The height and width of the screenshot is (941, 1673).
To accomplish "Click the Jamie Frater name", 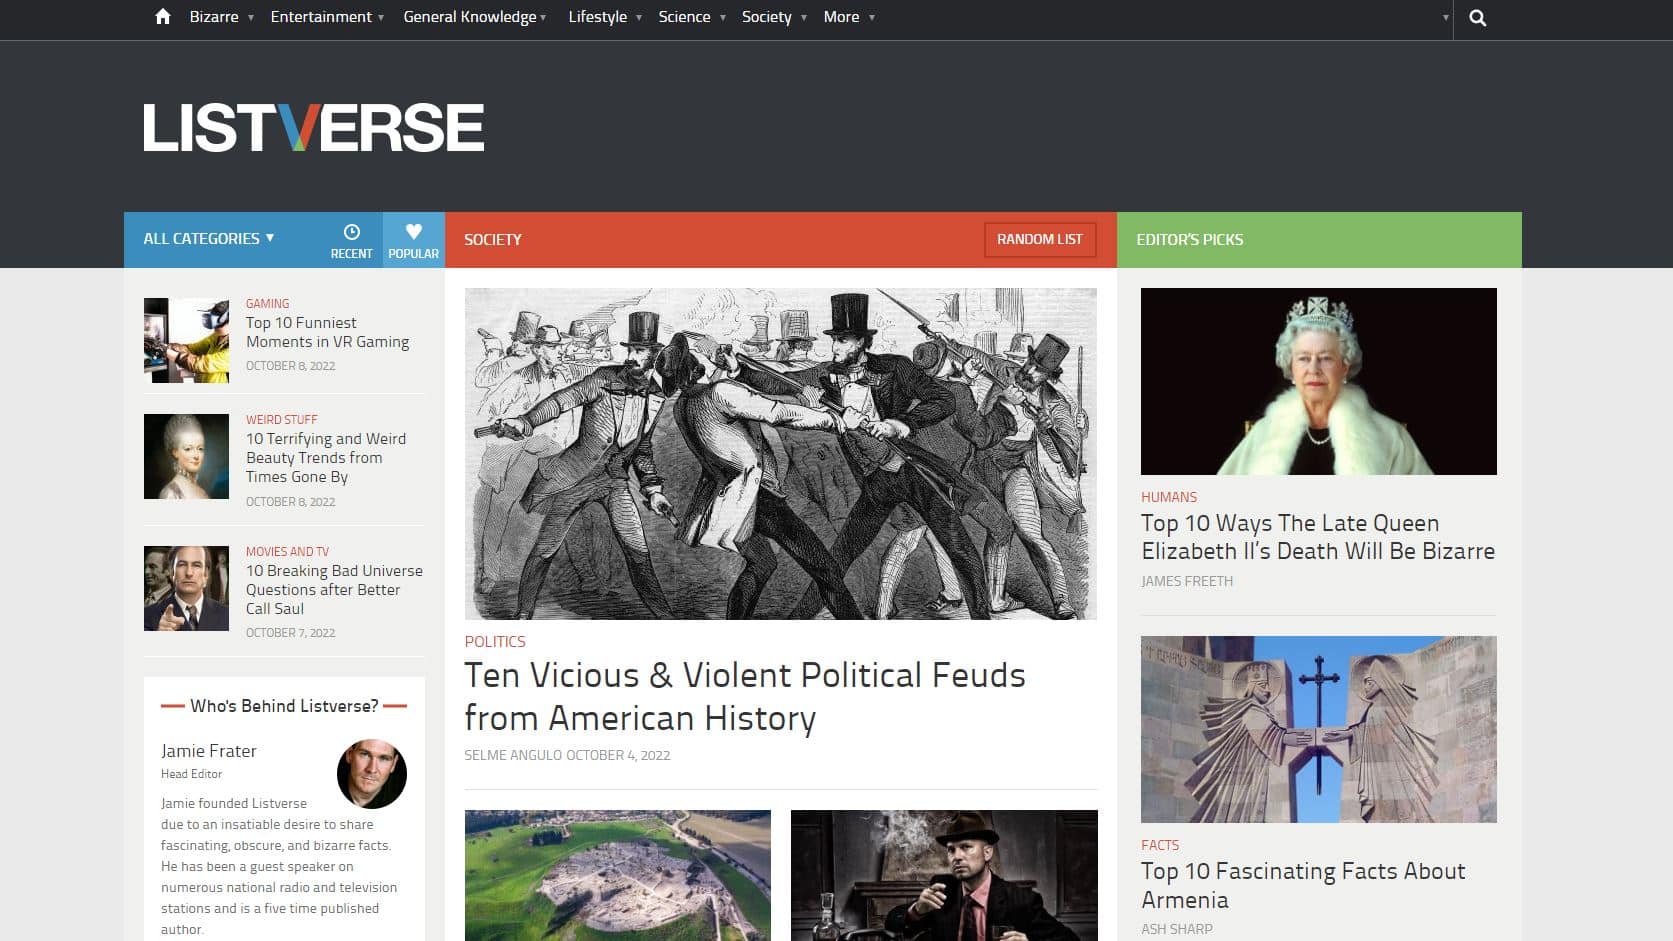I will pyautogui.click(x=208, y=751).
